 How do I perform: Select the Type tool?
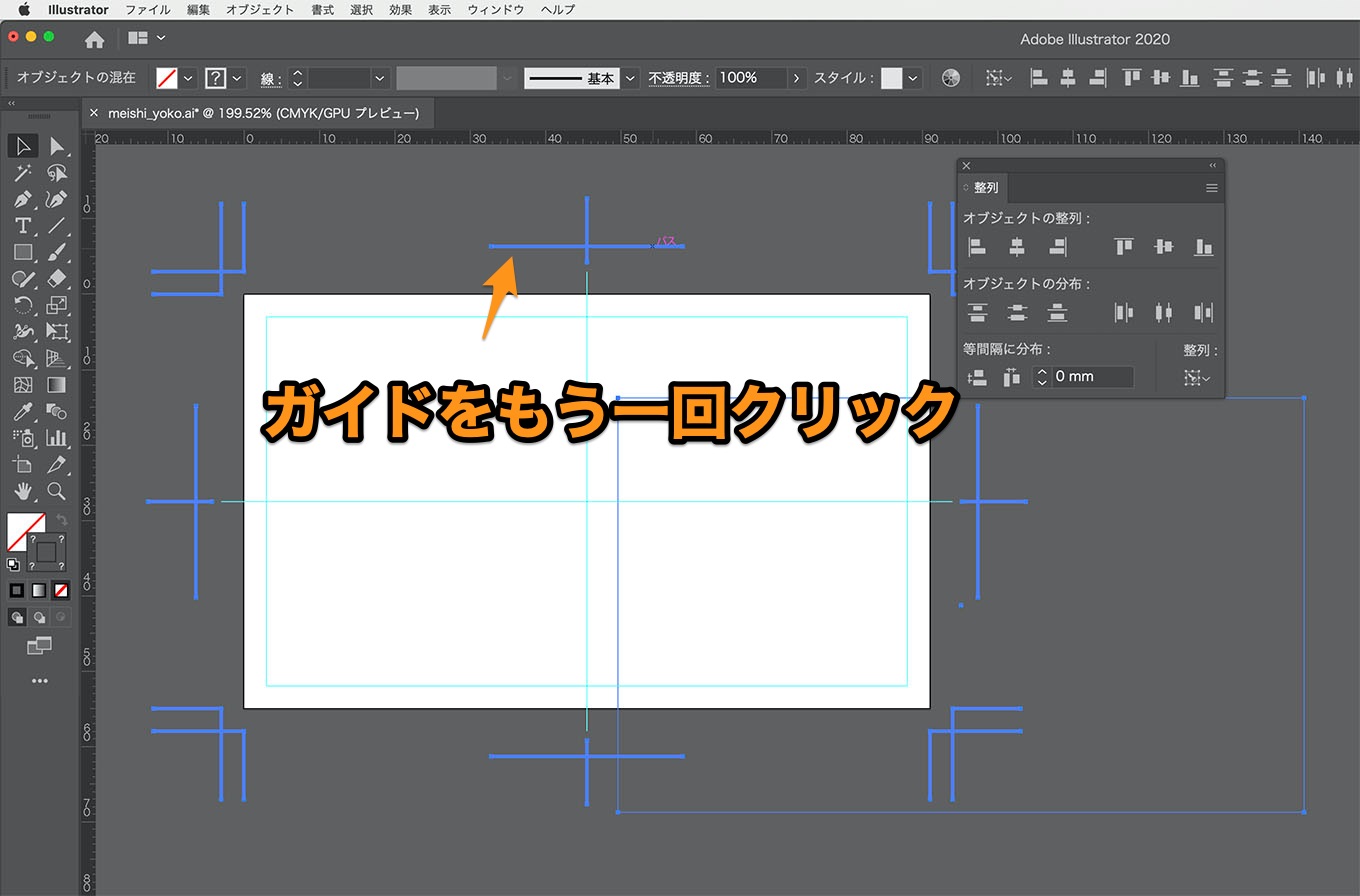tap(23, 226)
